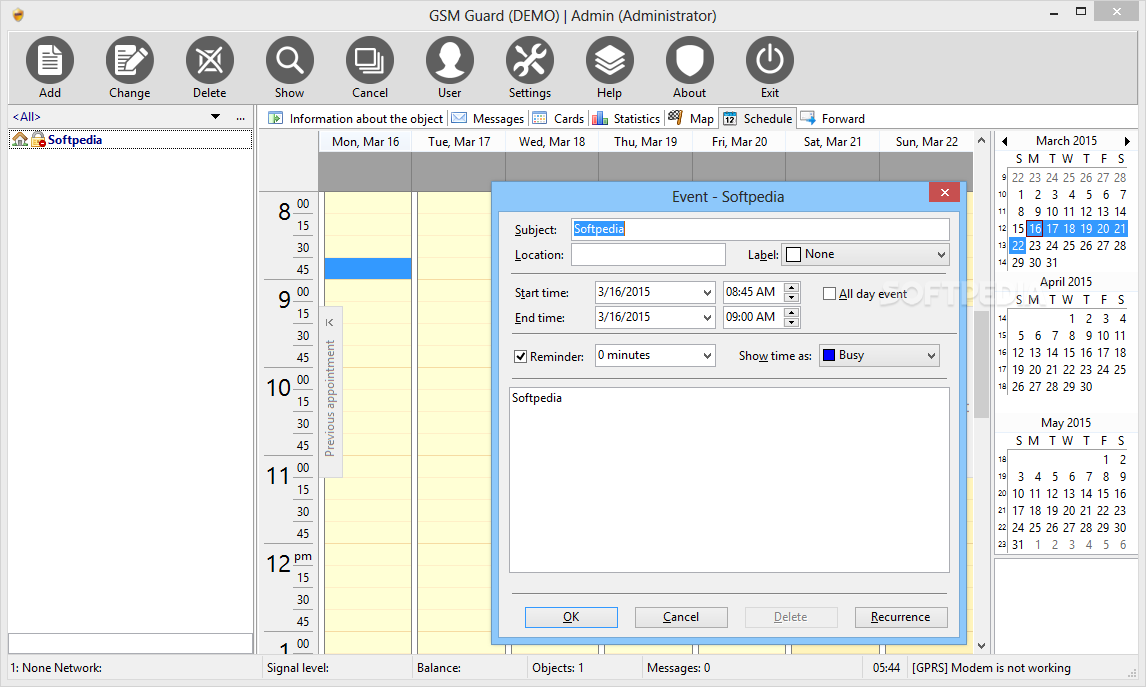Switch to the Messages tab

pos(488,118)
